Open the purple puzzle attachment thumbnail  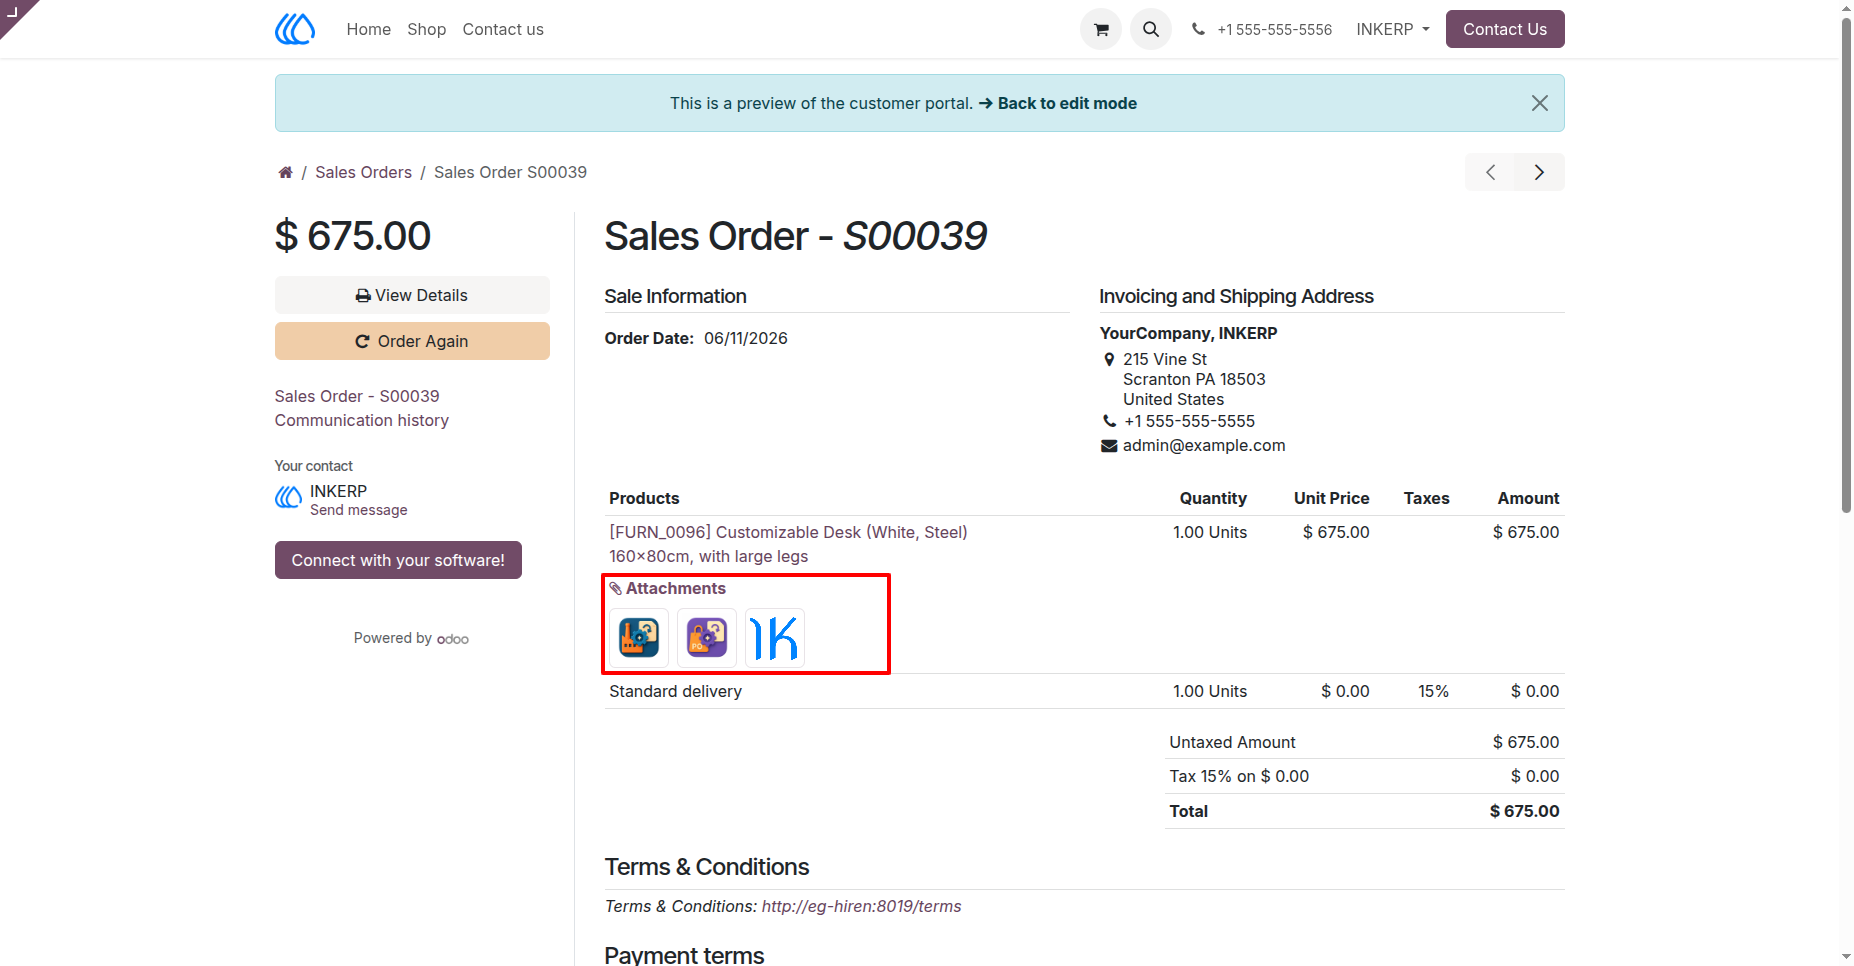click(x=707, y=637)
